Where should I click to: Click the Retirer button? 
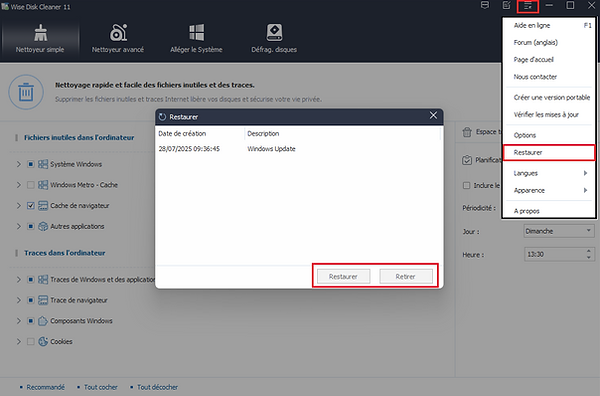[x=406, y=276]
